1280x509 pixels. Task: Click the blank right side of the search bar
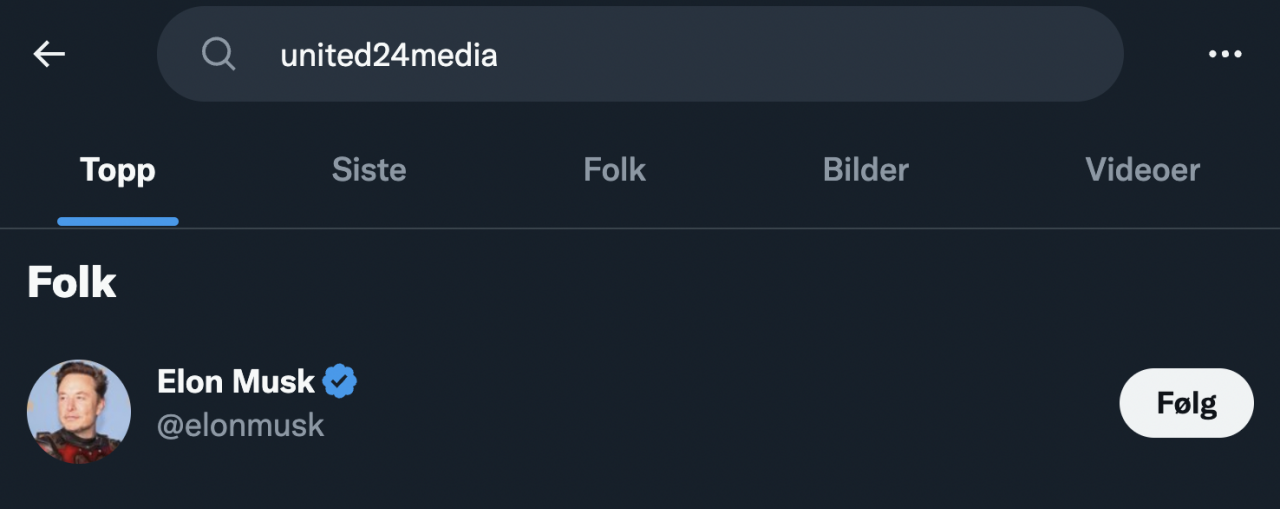(850, 54)
